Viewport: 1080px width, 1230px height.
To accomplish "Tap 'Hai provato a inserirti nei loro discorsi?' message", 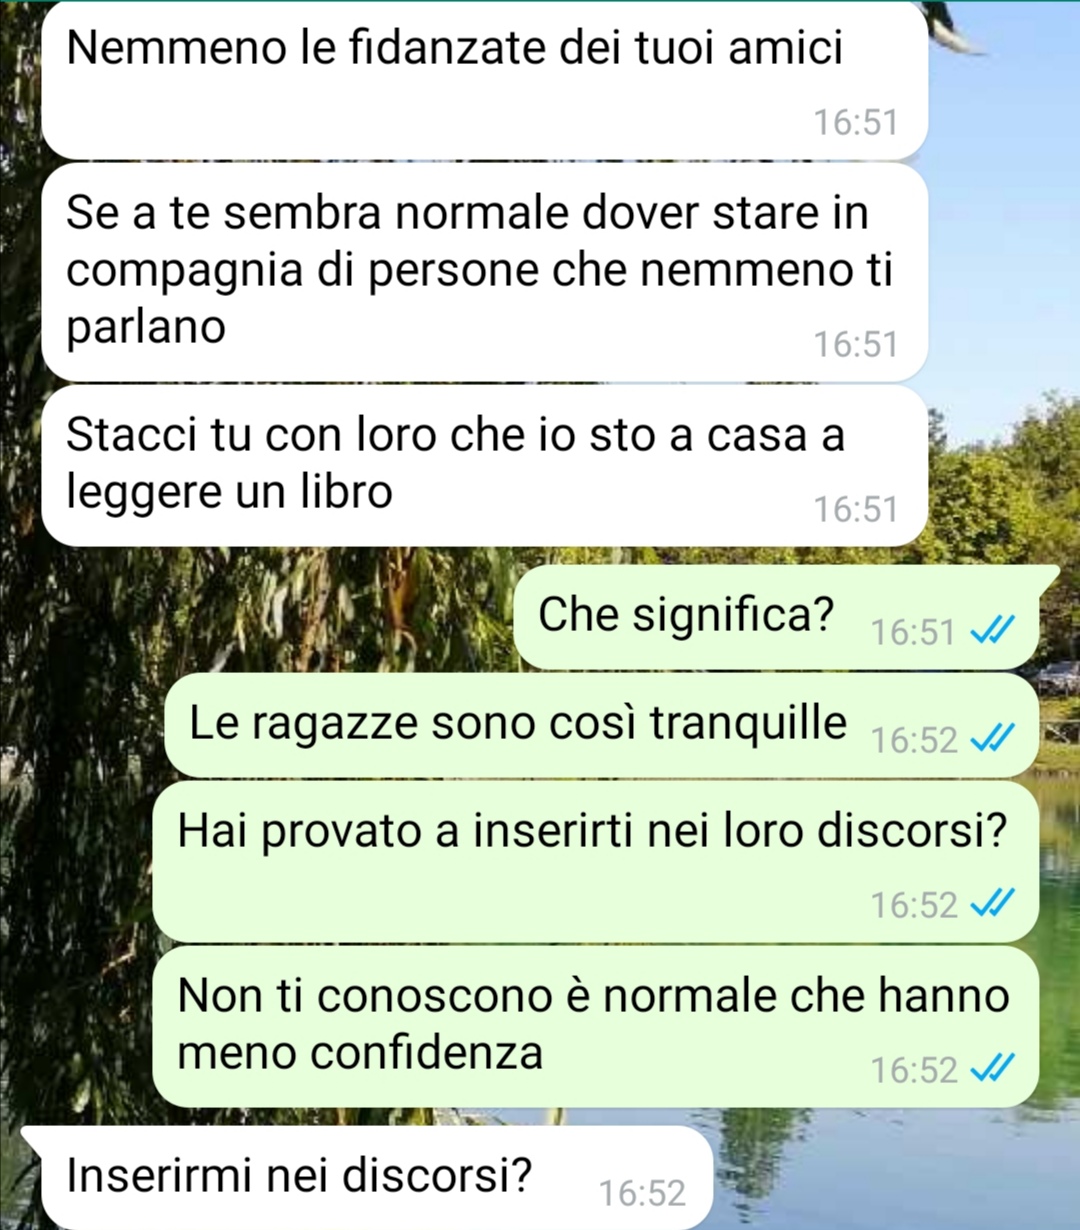I will point(595,862).
